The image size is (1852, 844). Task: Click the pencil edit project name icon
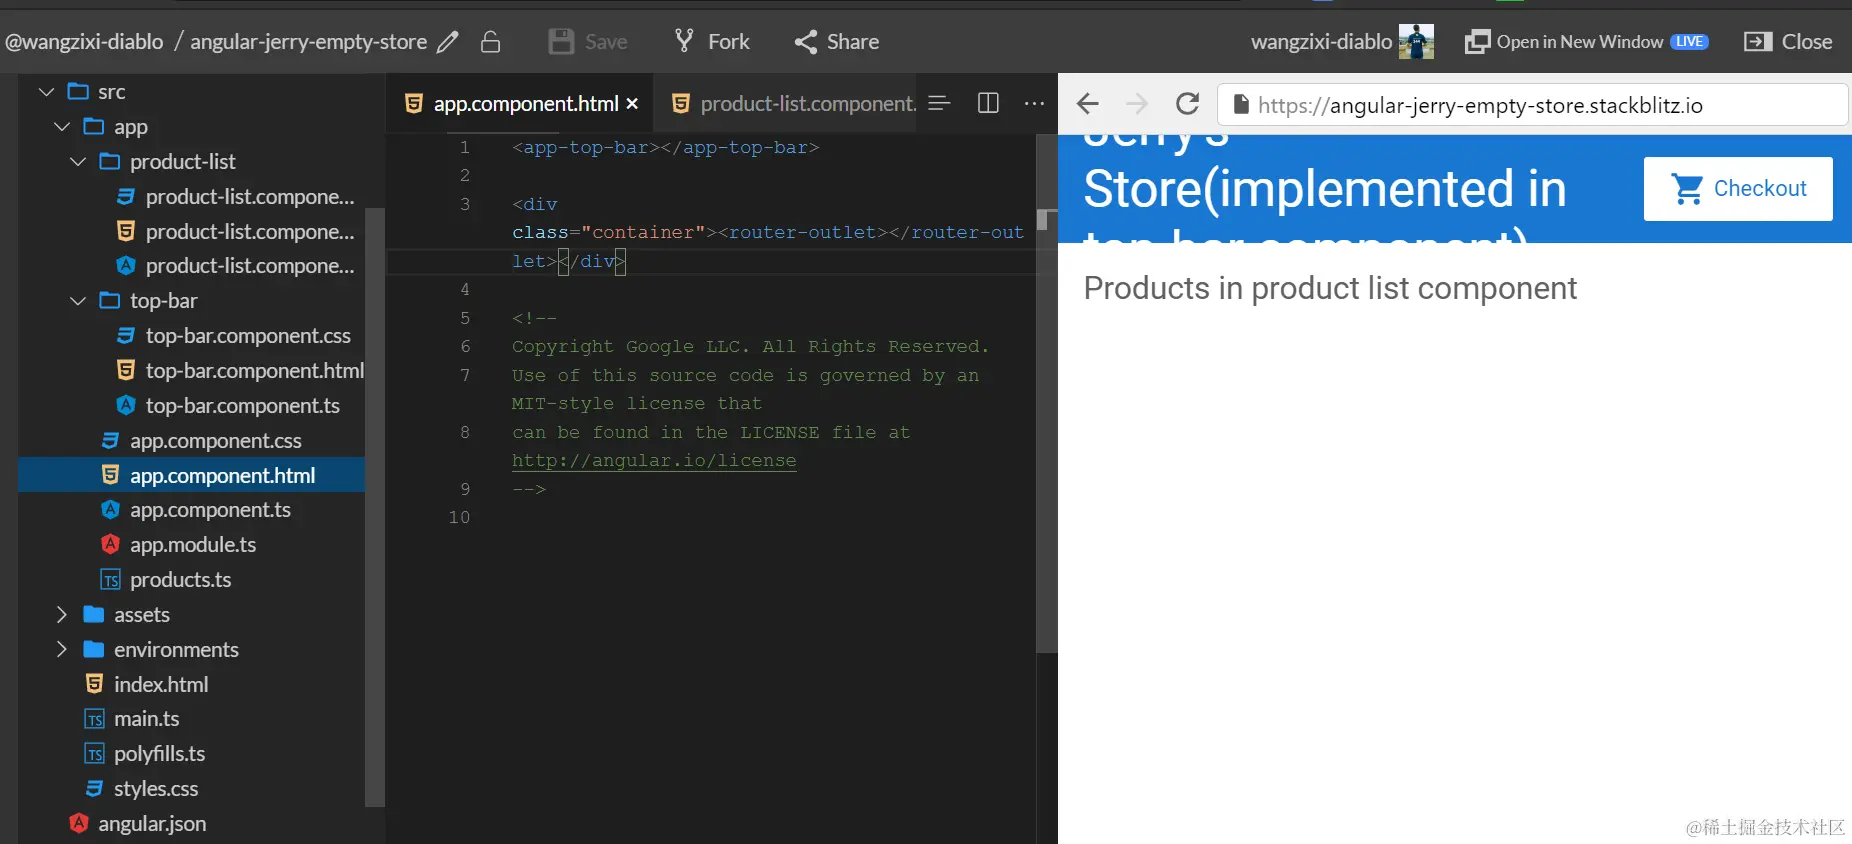click(x=448, y=42)
